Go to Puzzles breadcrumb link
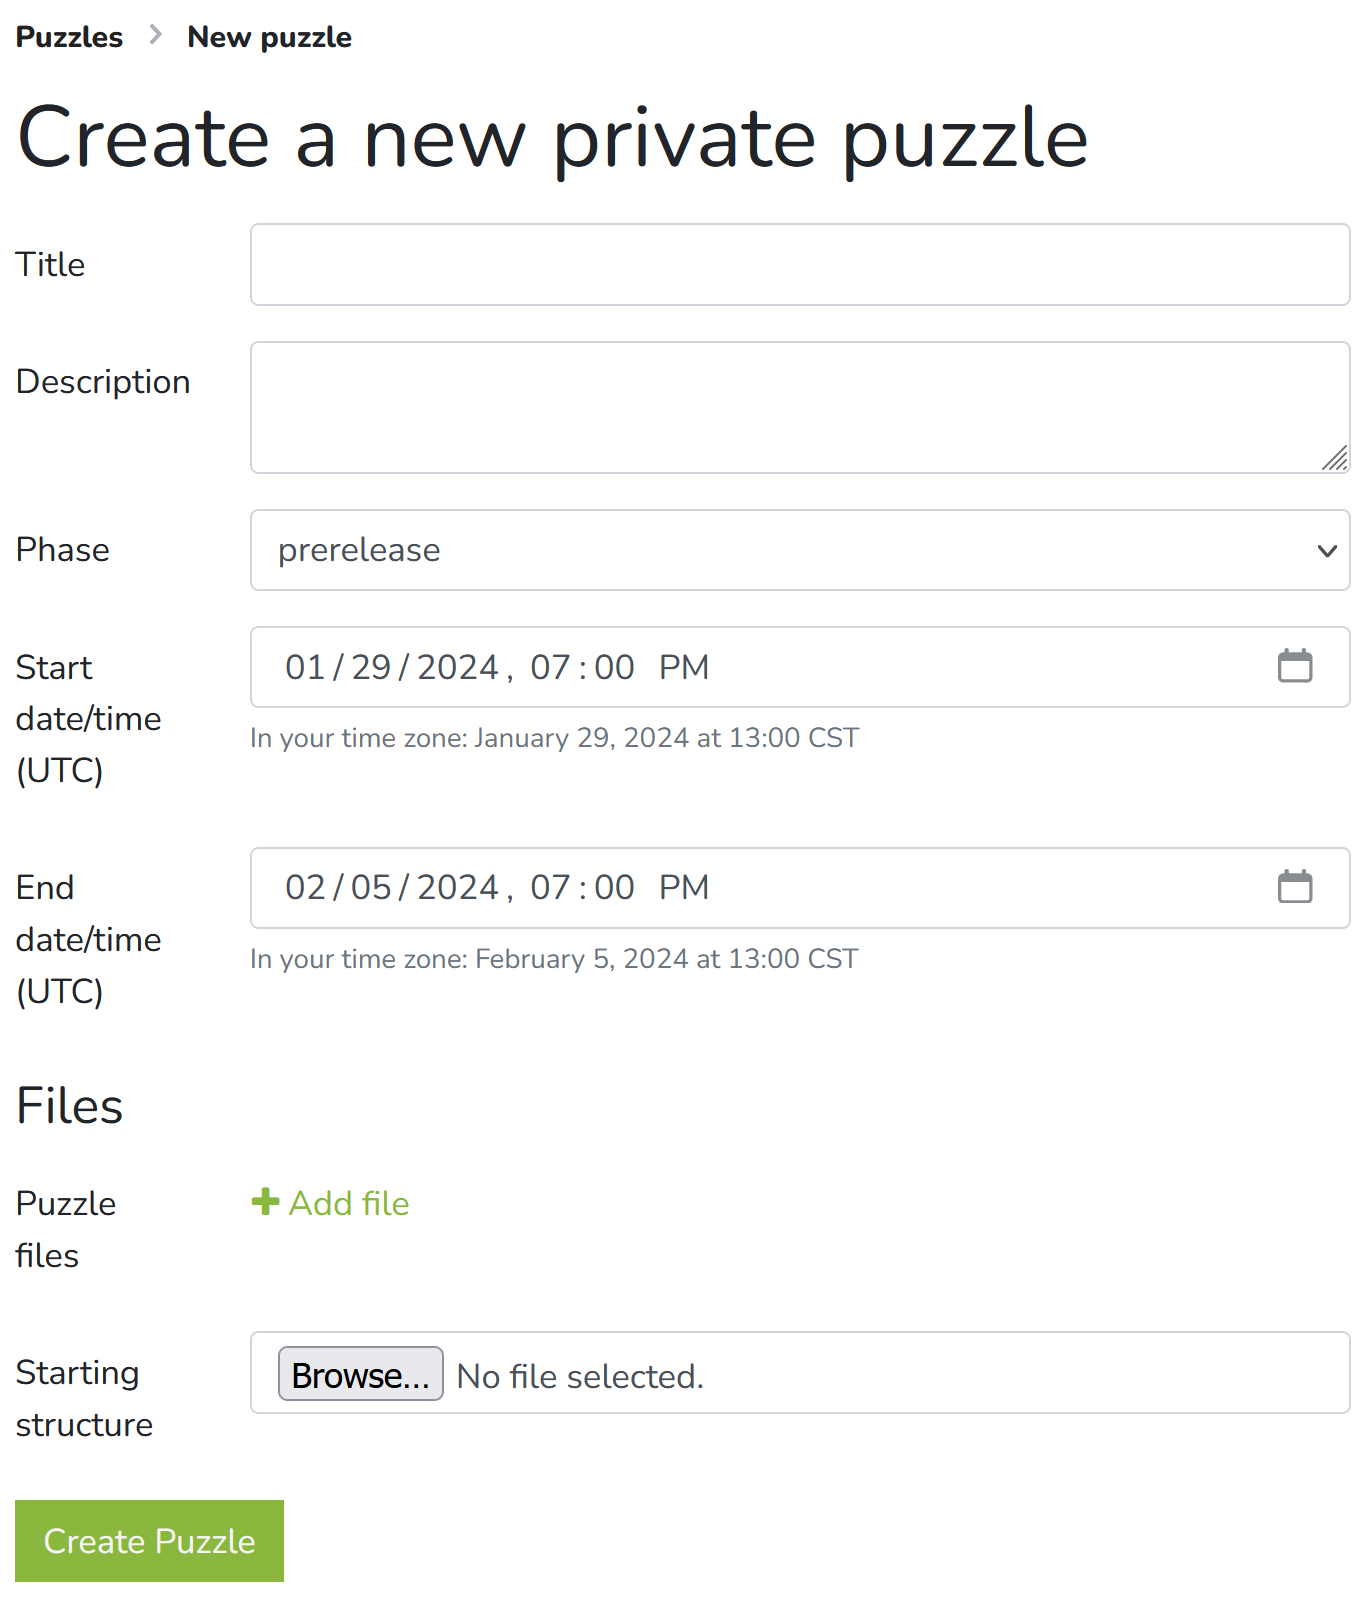 point(69,37)
